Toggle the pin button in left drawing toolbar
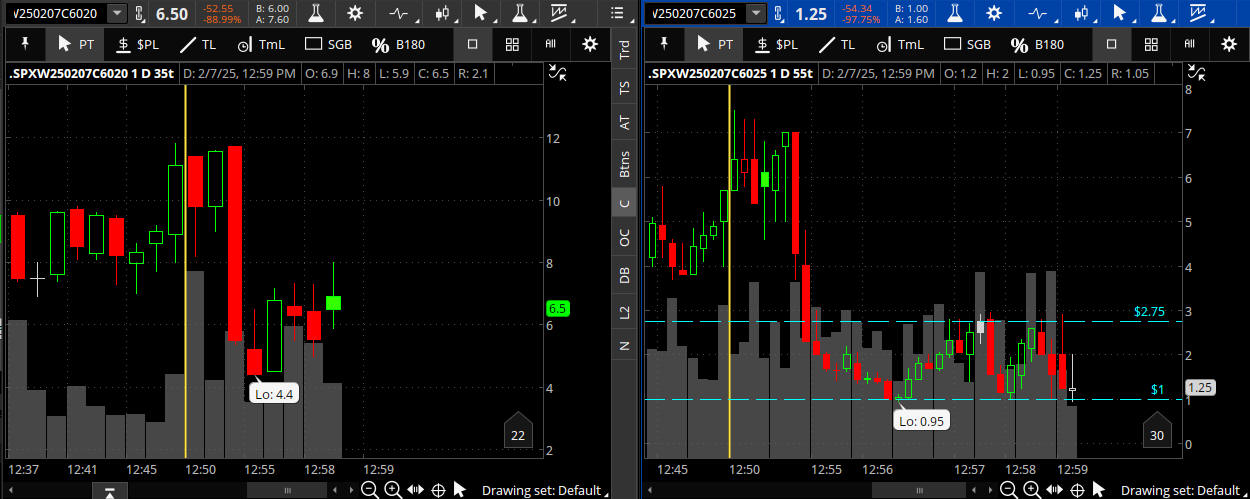Viewport: 1250px width, 499px height. (x=23, y=44)
